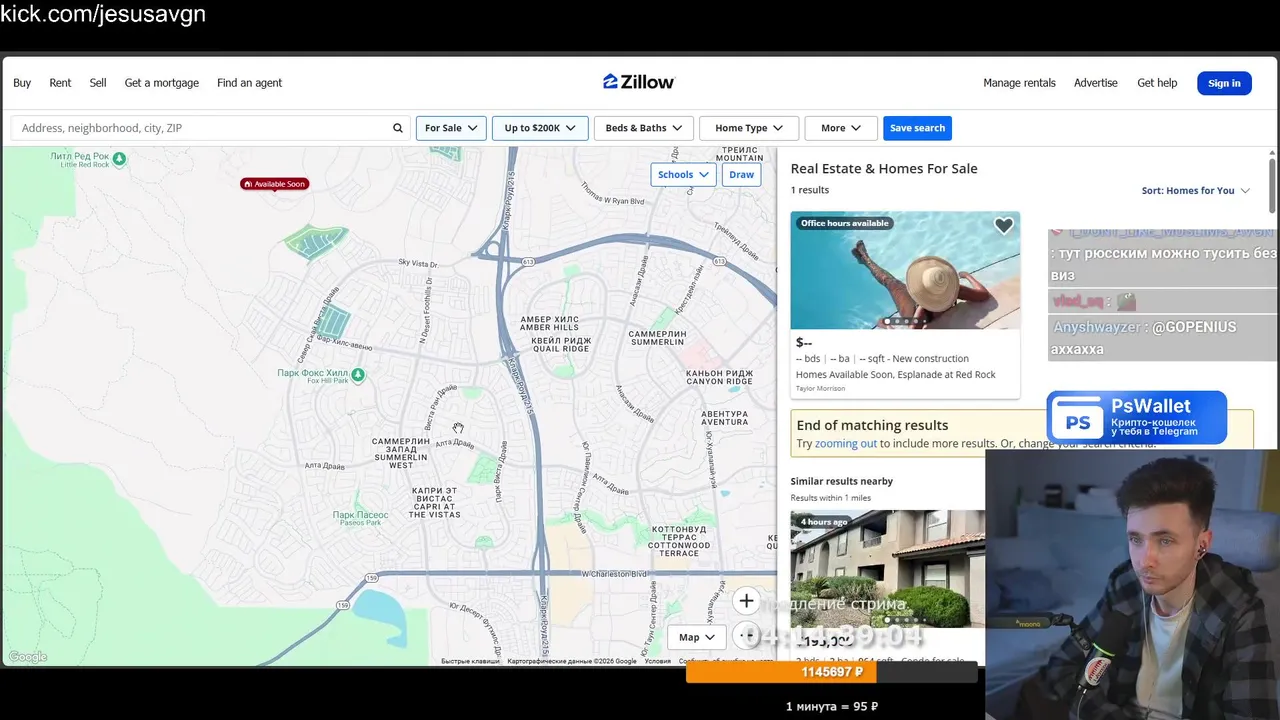Click the Amber Hills map label

click(x=550, y=324)
